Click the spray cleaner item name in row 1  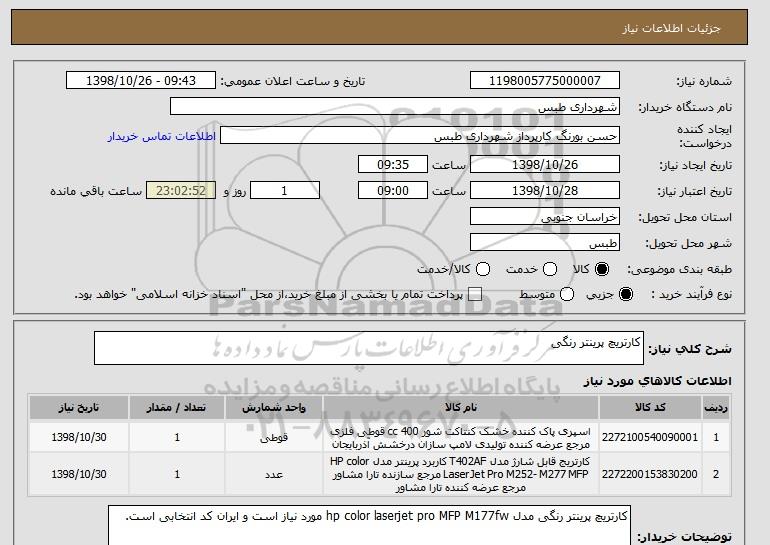[461, 438]
